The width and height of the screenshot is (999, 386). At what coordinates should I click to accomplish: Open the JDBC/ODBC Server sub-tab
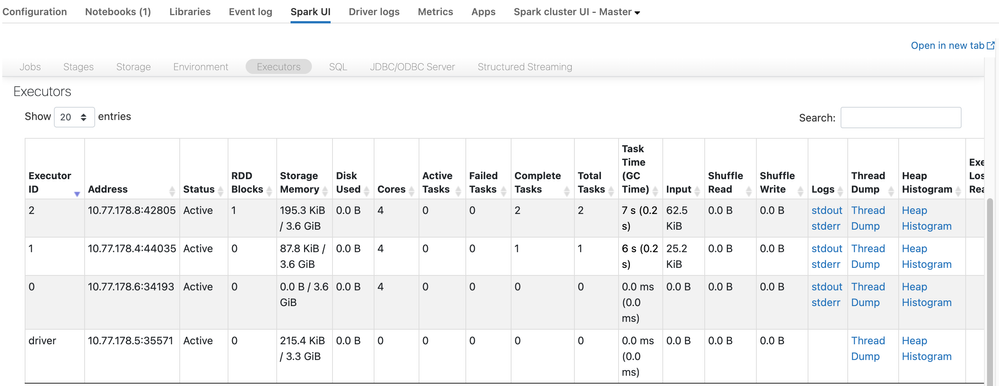pyautogui.click(x=412, y=67)
